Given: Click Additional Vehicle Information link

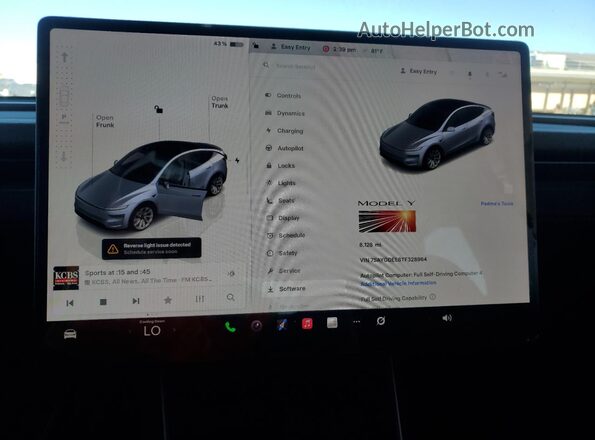Looking at the screenshot, I should pos(398,283).
